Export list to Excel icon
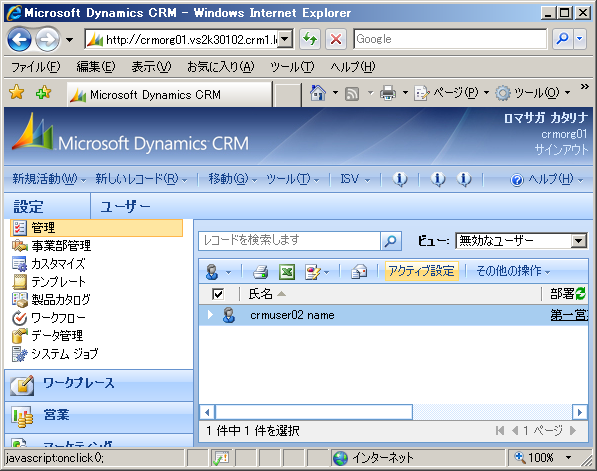 click(x=287, y=272)
